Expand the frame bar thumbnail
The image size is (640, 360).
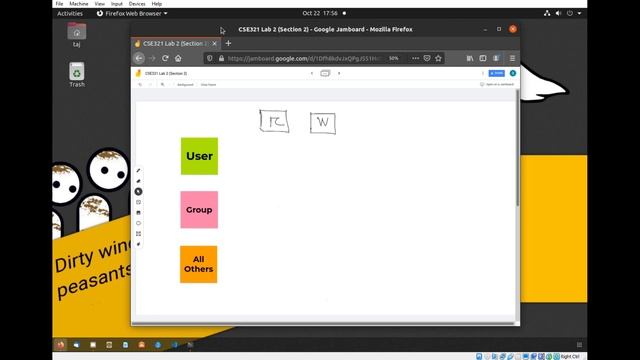click(325, 73)
